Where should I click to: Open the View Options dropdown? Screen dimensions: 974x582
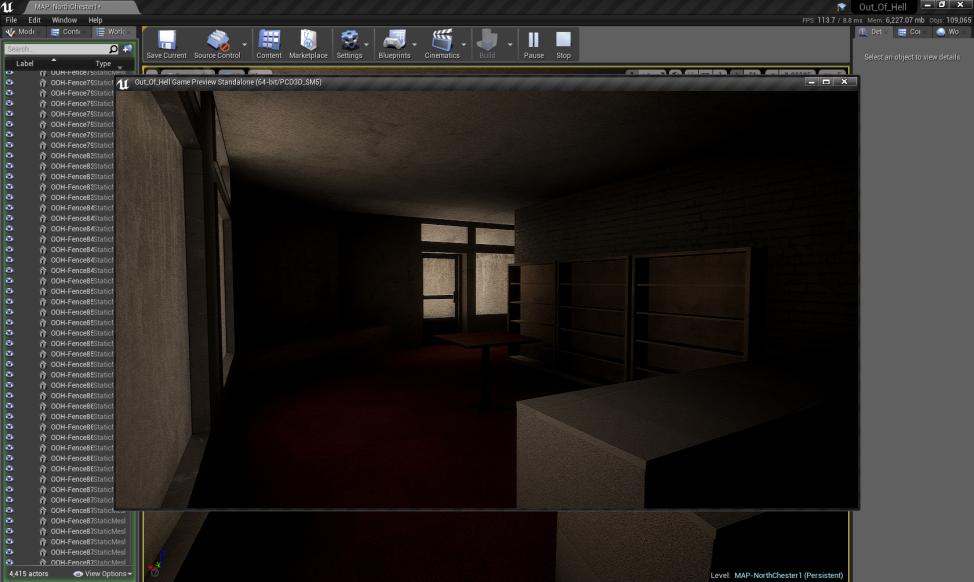point(101,574)
